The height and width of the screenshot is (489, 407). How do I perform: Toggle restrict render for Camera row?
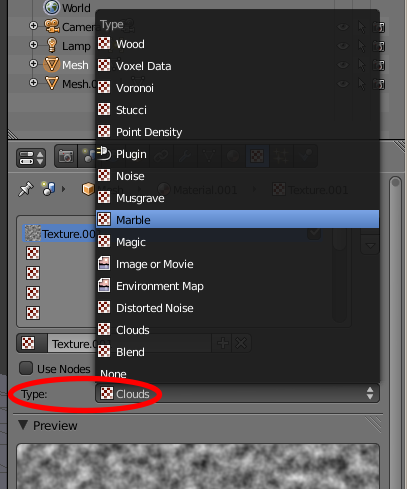point(379,27)
